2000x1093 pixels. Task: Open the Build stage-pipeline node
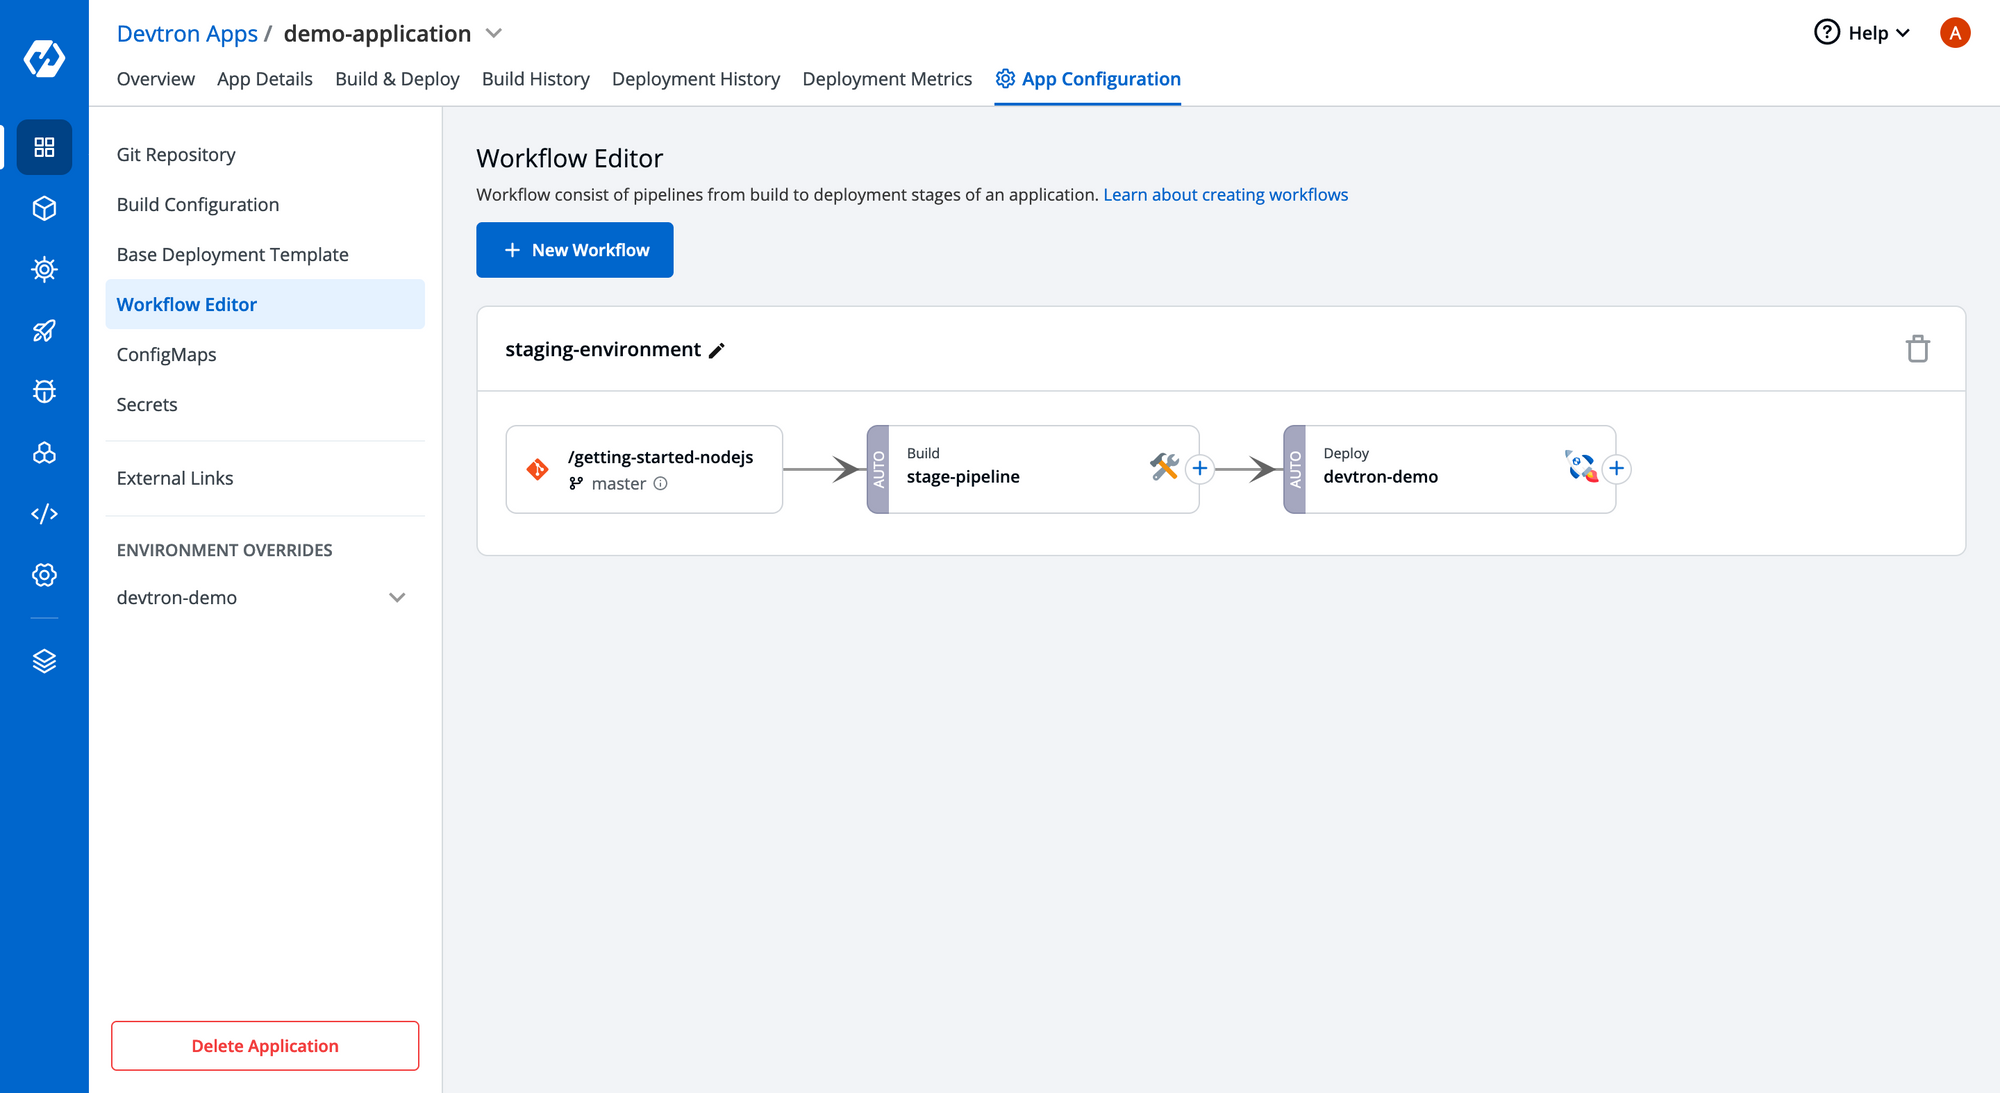coord(1033,470)
